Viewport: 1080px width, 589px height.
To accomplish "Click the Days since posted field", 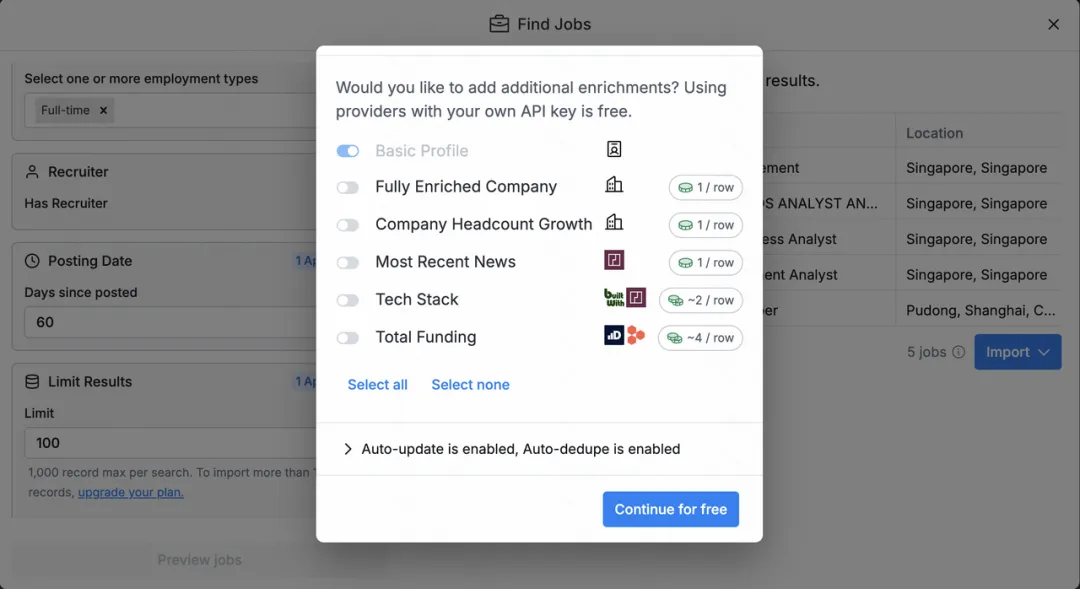I will [170, 322].
